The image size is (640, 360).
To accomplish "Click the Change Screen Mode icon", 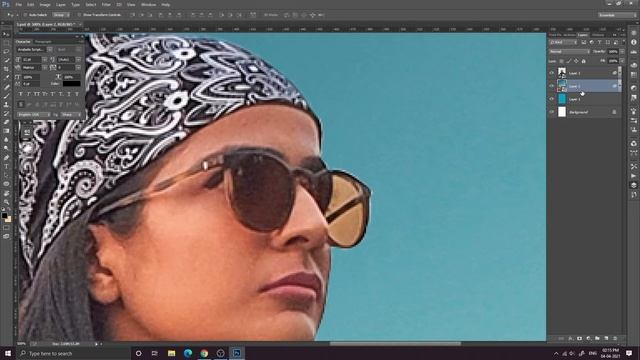I will 6,236.
